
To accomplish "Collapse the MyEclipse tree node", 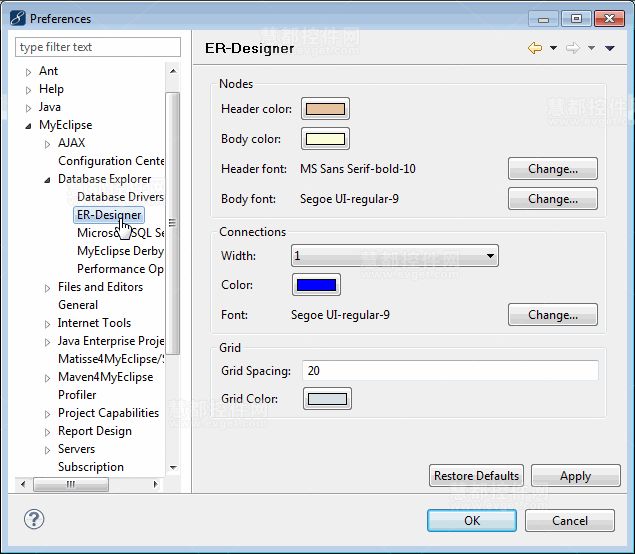I will pos(29,126).
